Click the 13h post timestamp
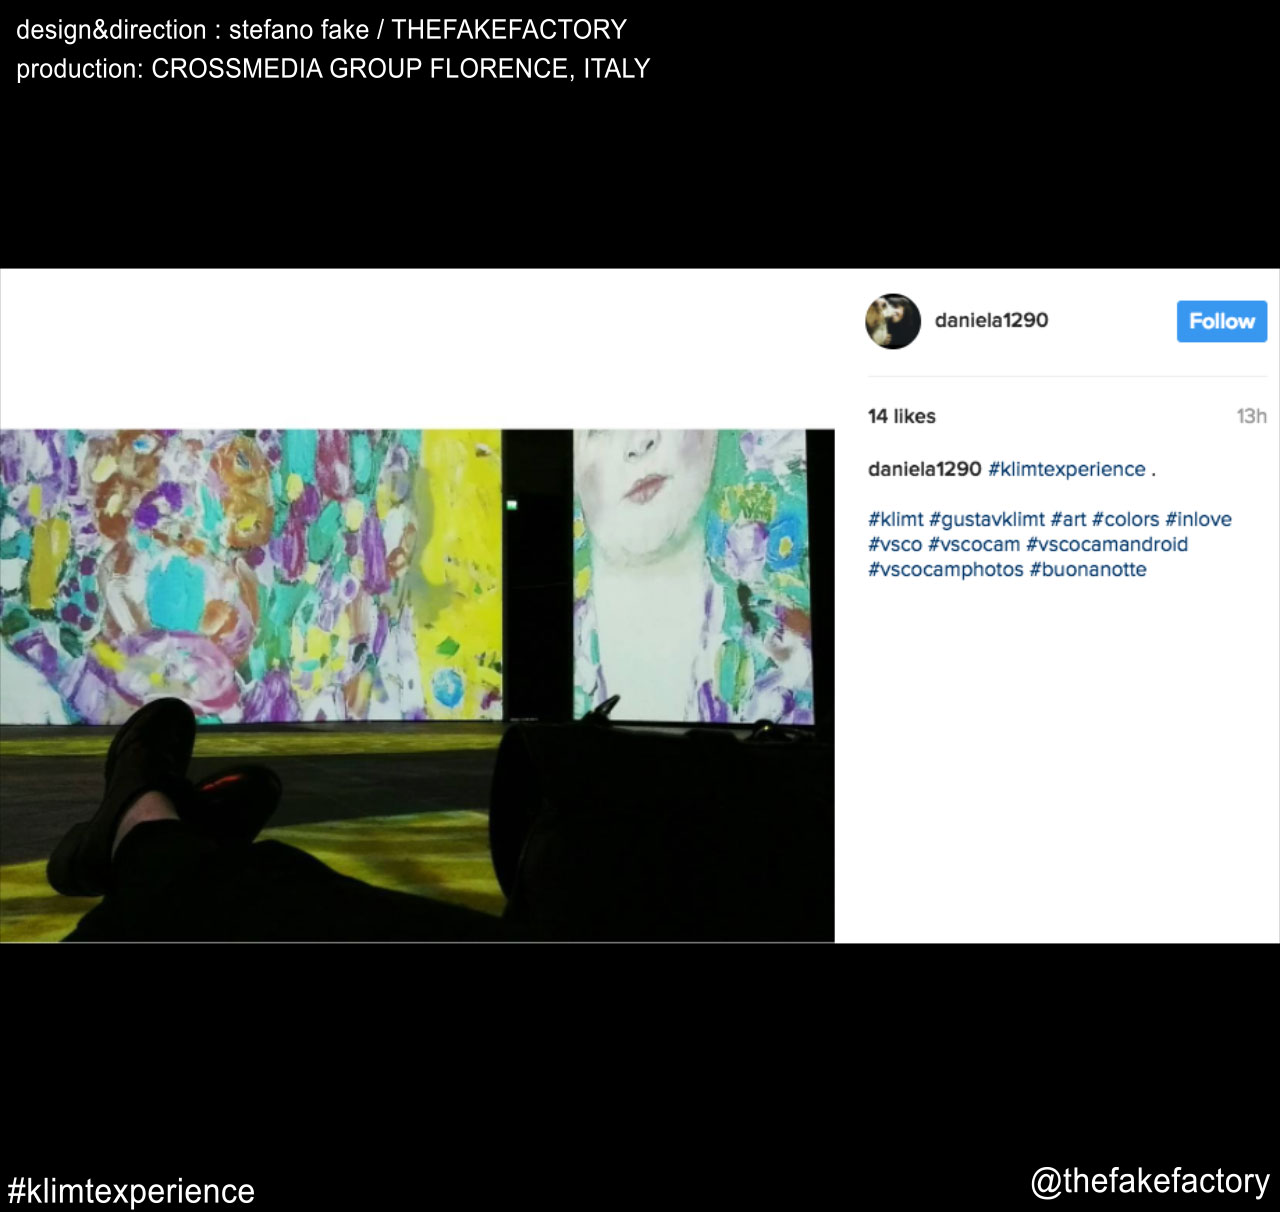 click(x=1251, y=416)
